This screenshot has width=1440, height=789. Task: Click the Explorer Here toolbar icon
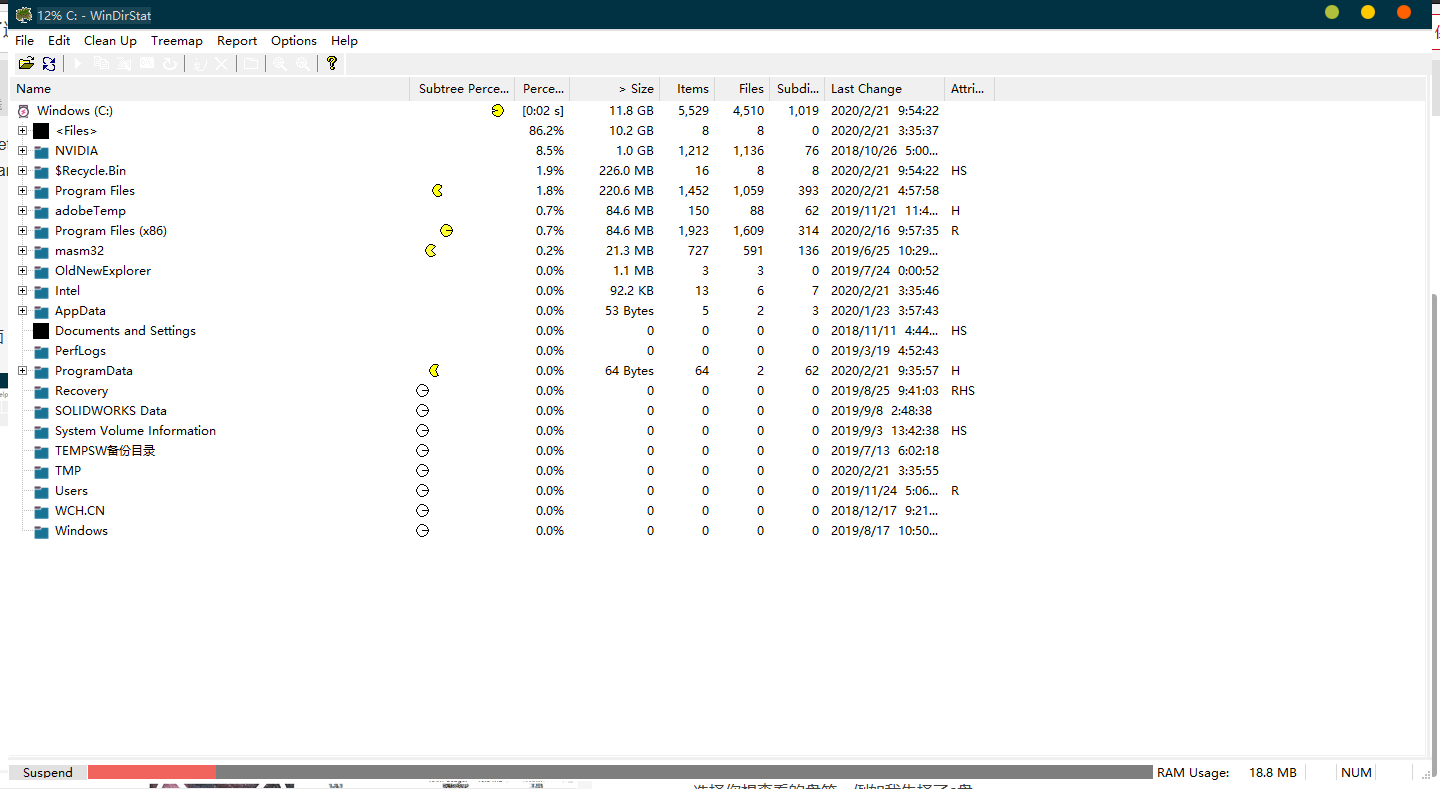[124, 63]
